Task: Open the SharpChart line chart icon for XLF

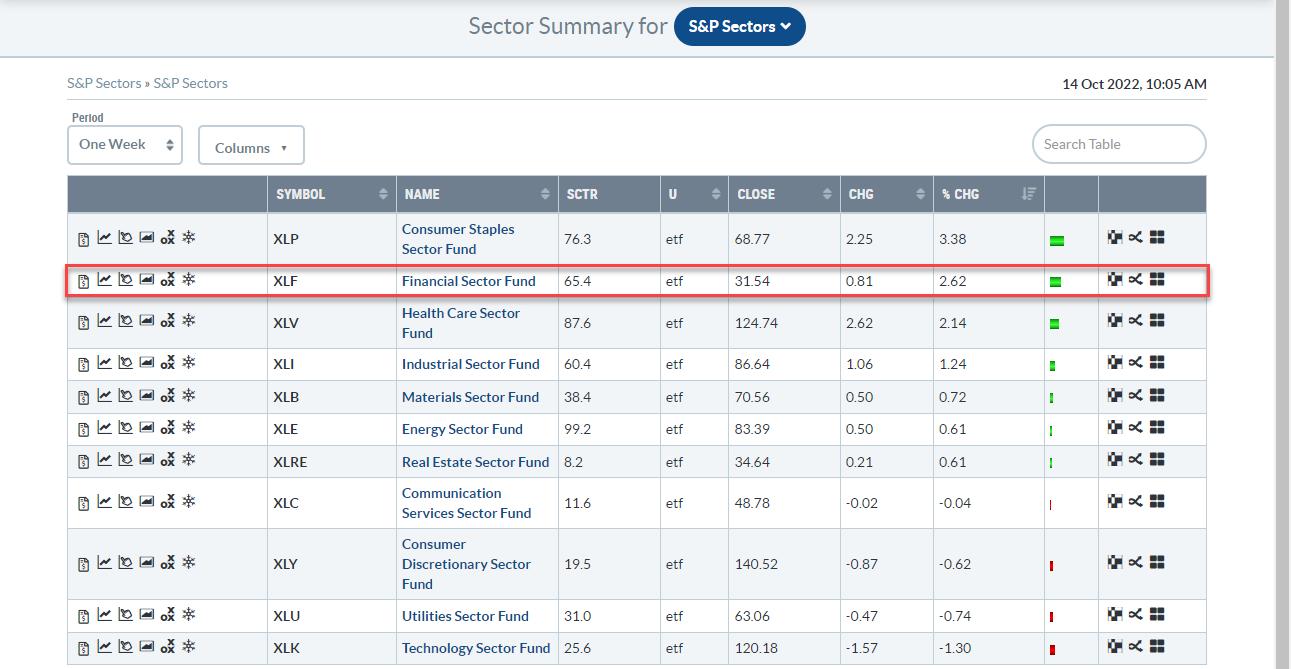Action: point(104,280)
